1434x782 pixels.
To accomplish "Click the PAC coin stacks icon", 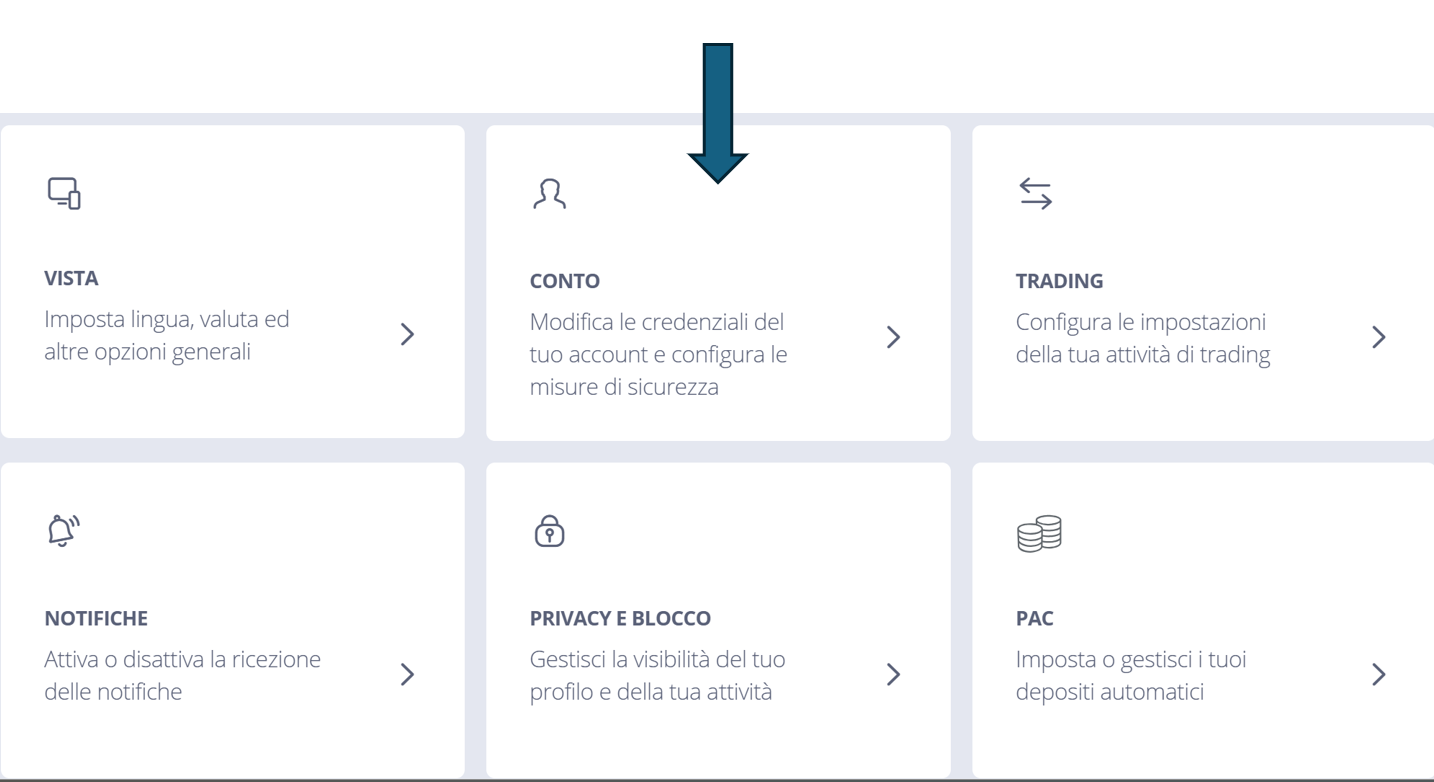I will (1039, 534).
